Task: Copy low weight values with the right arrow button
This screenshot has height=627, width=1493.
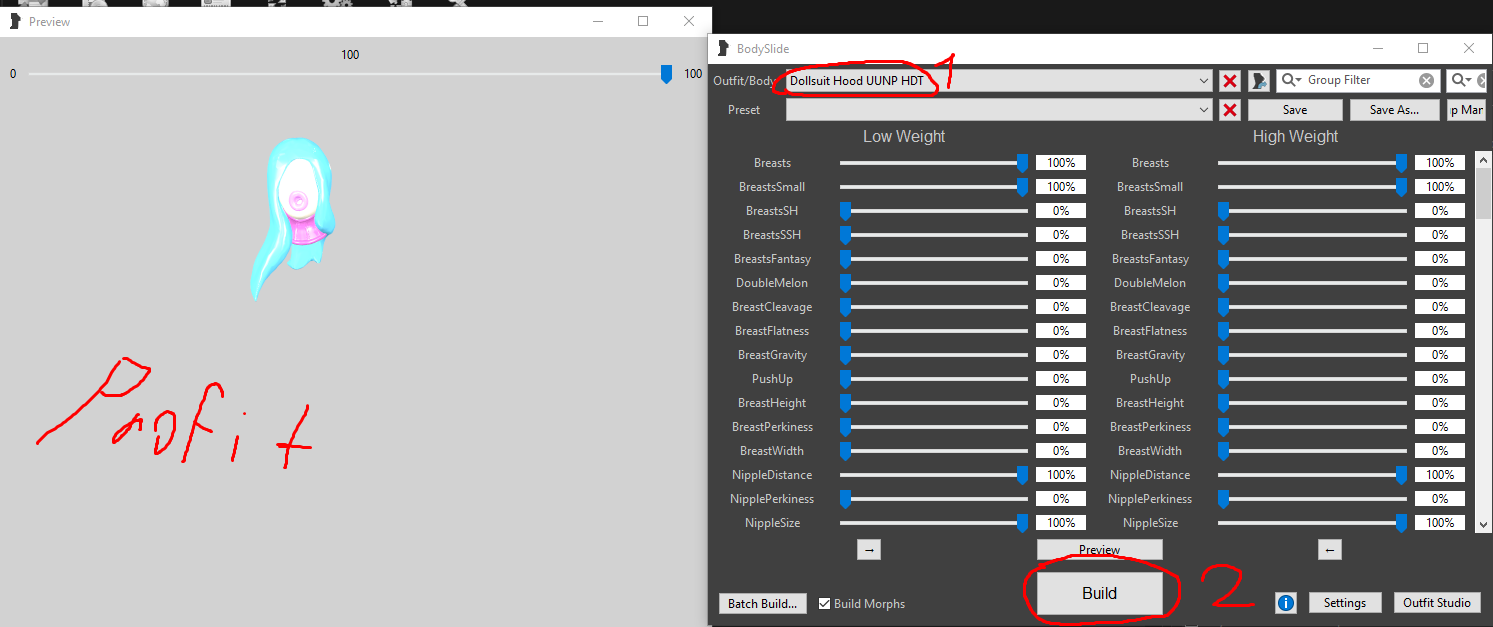Action: 869,550
